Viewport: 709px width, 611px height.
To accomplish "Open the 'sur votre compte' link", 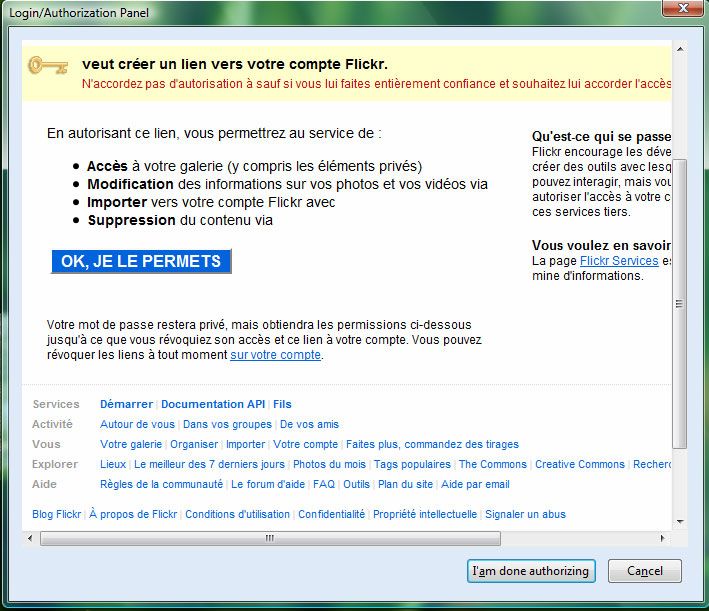I will tap(275, 355).
